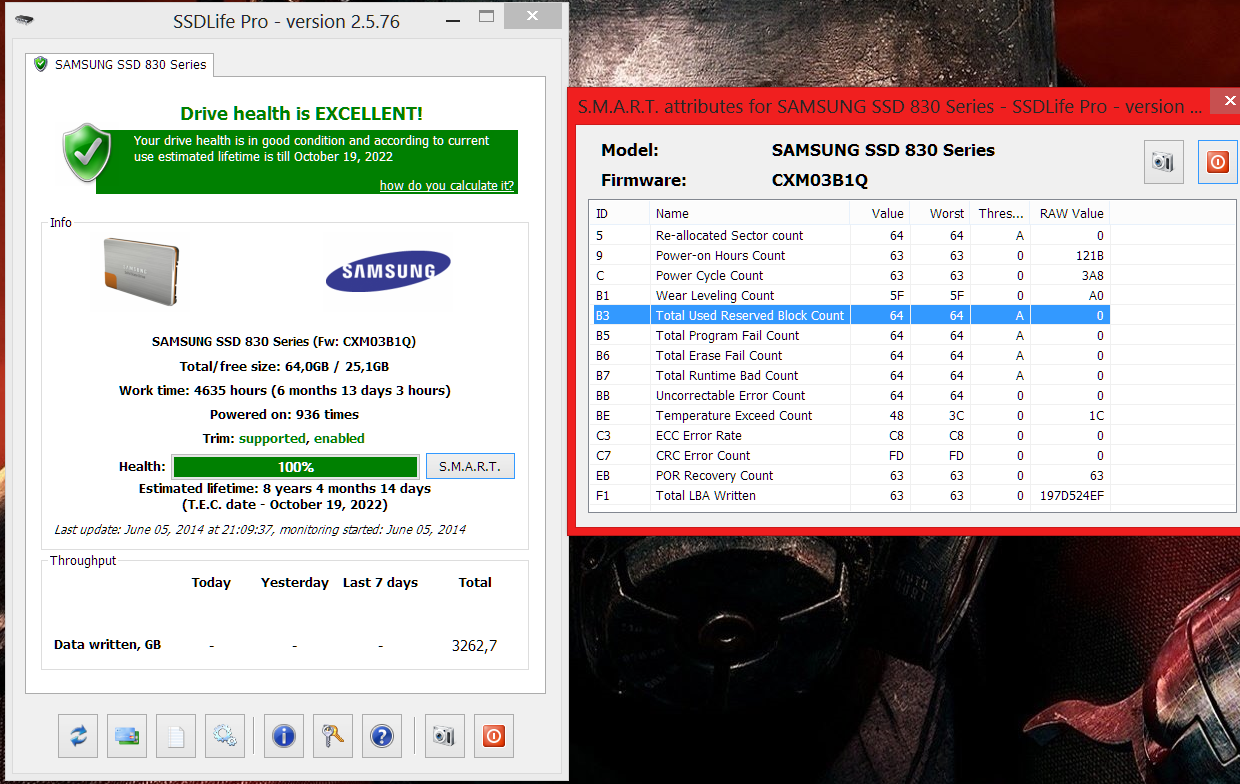Image resolution: width=1240 pixels, height=784 pixels.
Task: Click 'Trim: supported, enabled' text
Action: point(284,438)
